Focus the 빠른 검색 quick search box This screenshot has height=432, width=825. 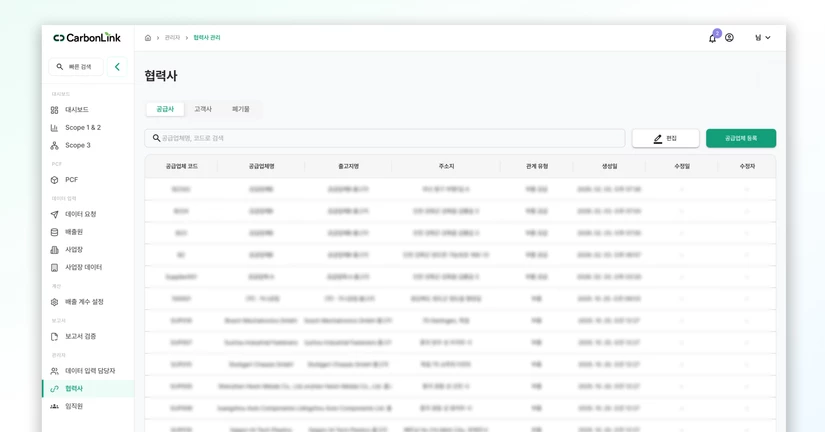[76, 67]
